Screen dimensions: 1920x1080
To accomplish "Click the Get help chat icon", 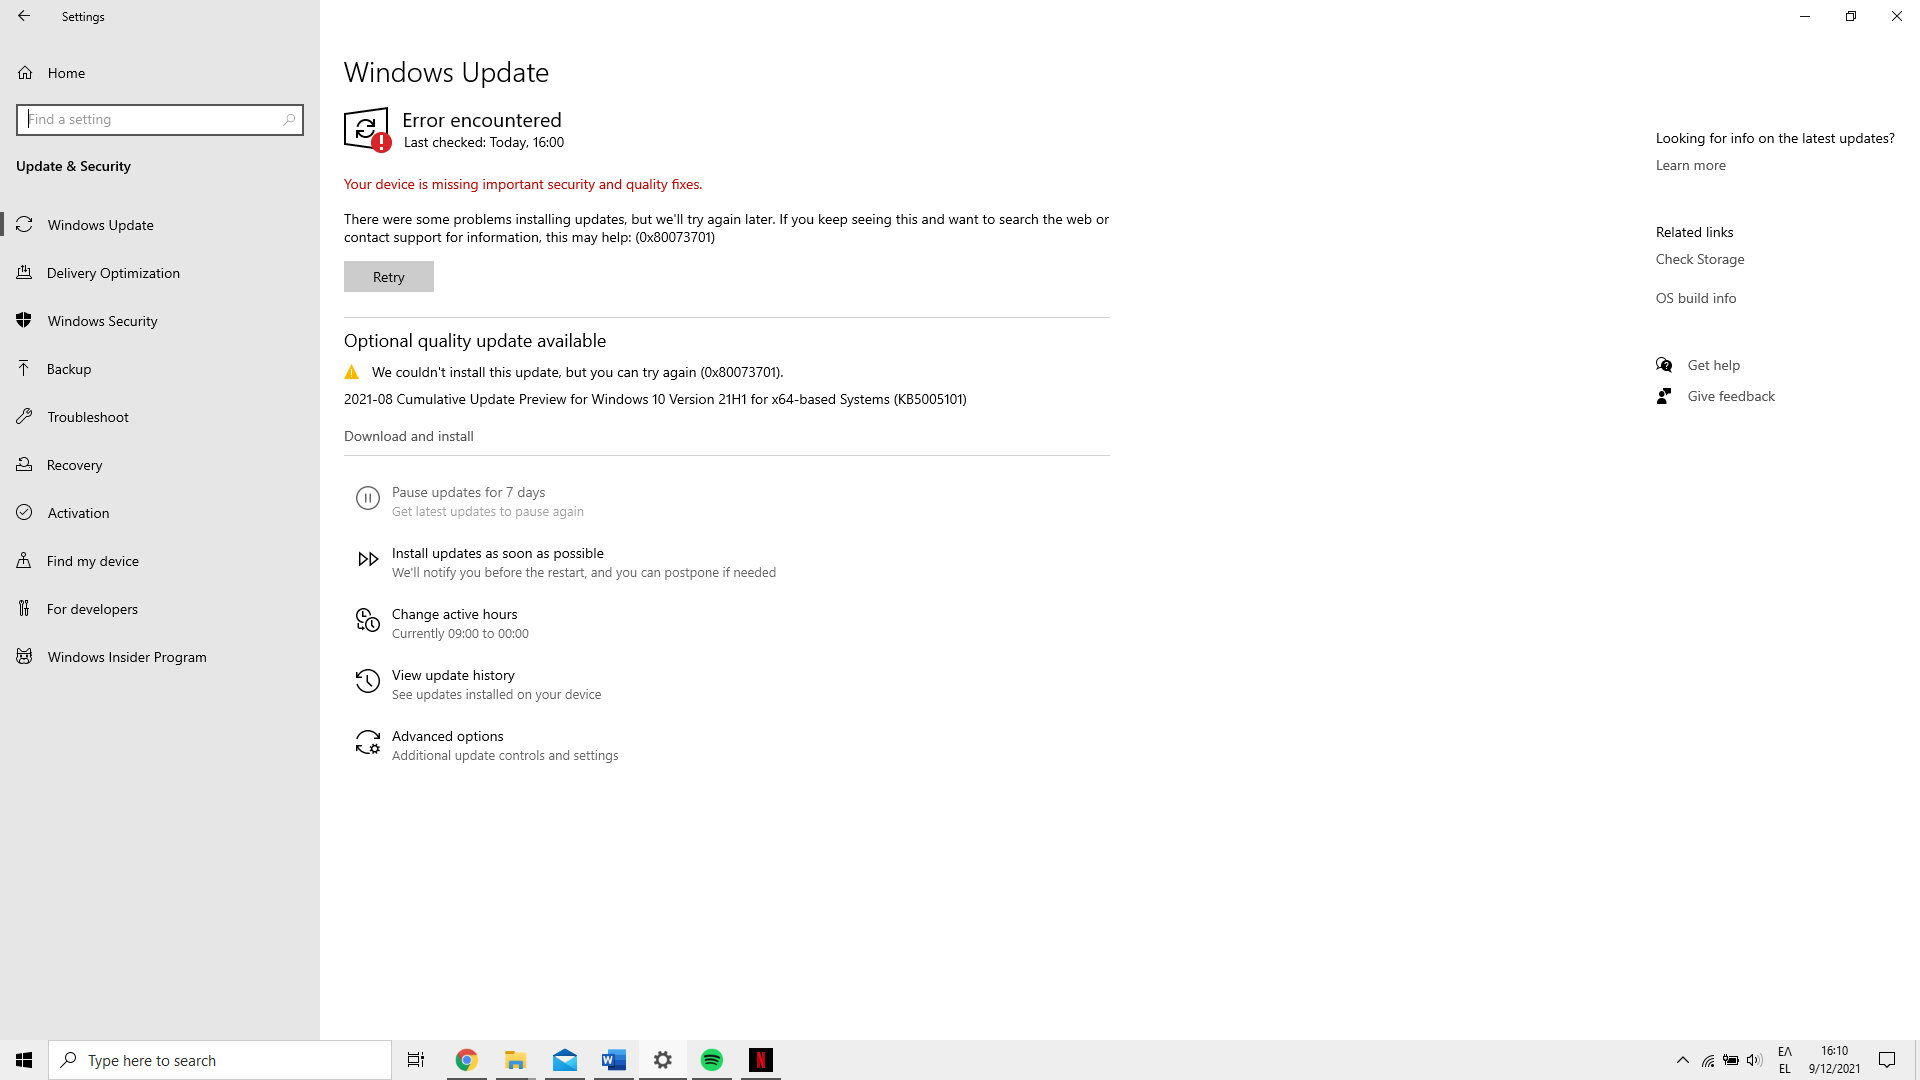I will coord(1664,365).
